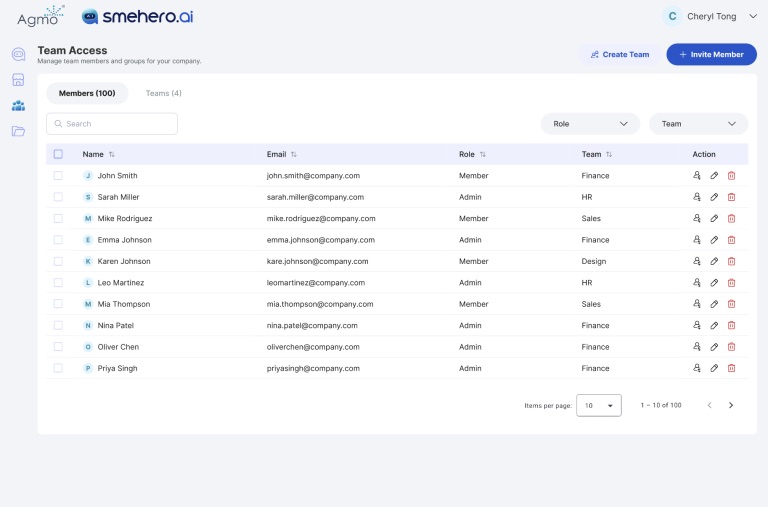Click the name Leo Martinez
The image size is (768, 507).
(x=120, y=283)
